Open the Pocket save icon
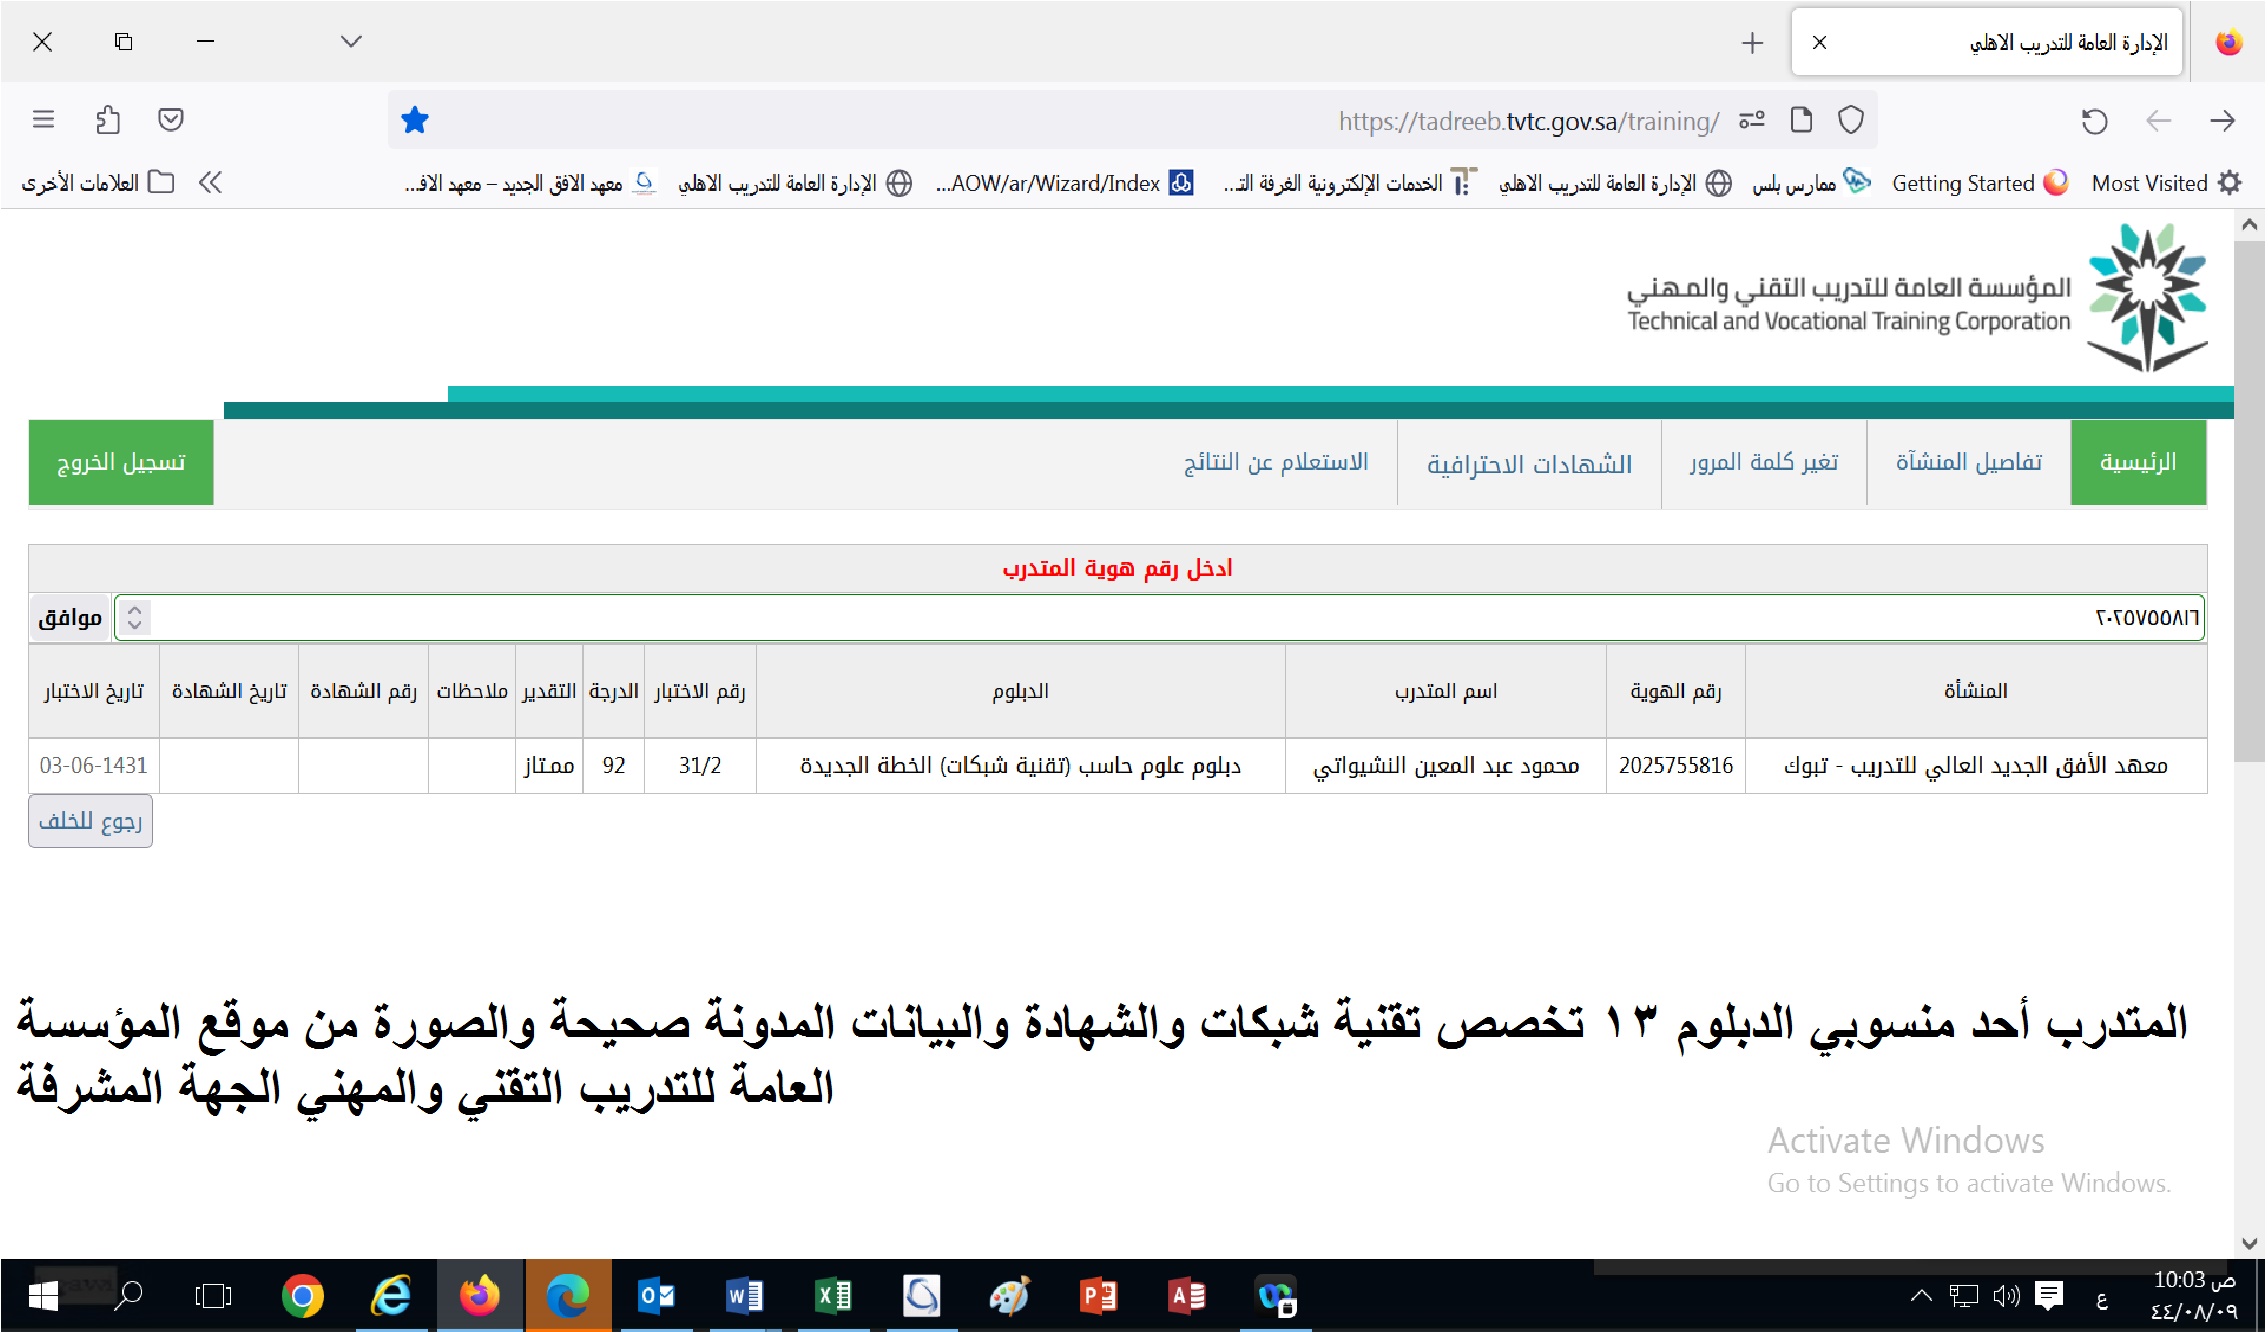Viewport: 2268px width, 1332px height. click(x=171, y=120)
